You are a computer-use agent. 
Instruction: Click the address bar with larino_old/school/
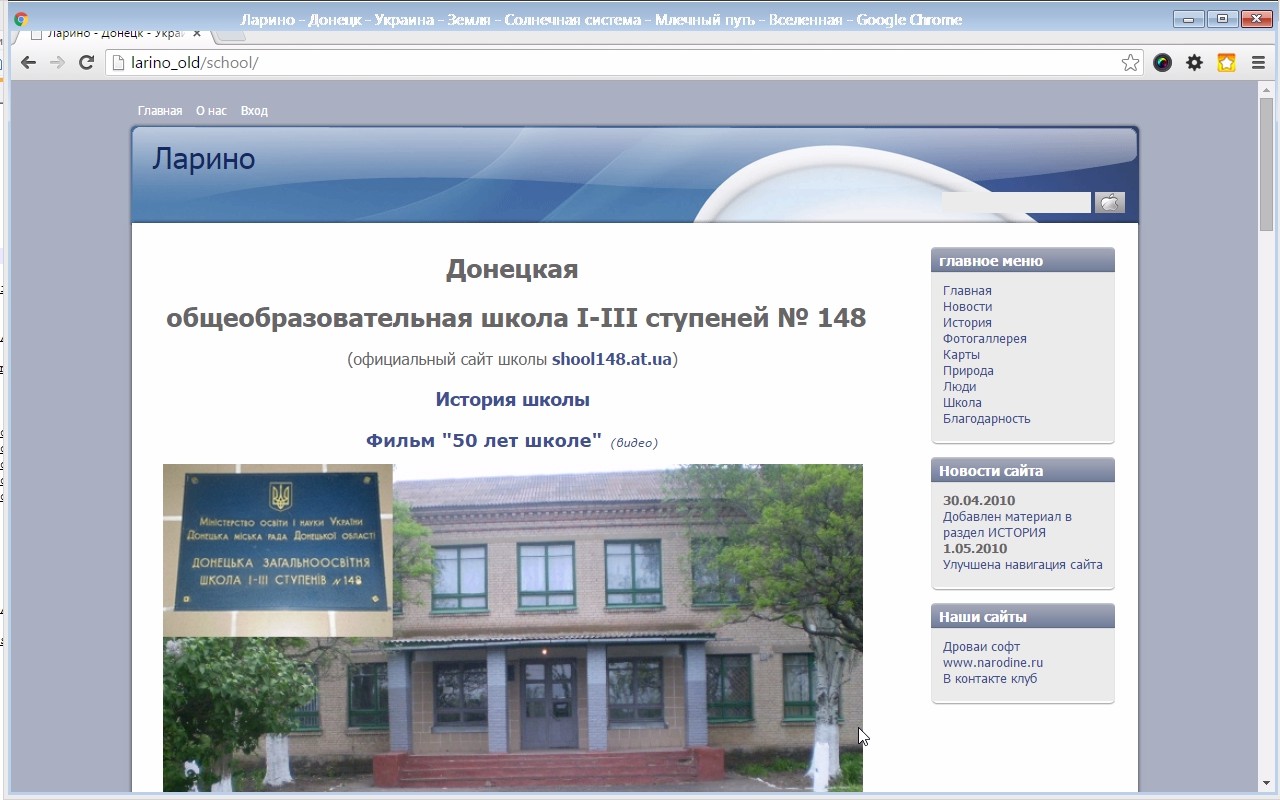(x=625, y=63)
